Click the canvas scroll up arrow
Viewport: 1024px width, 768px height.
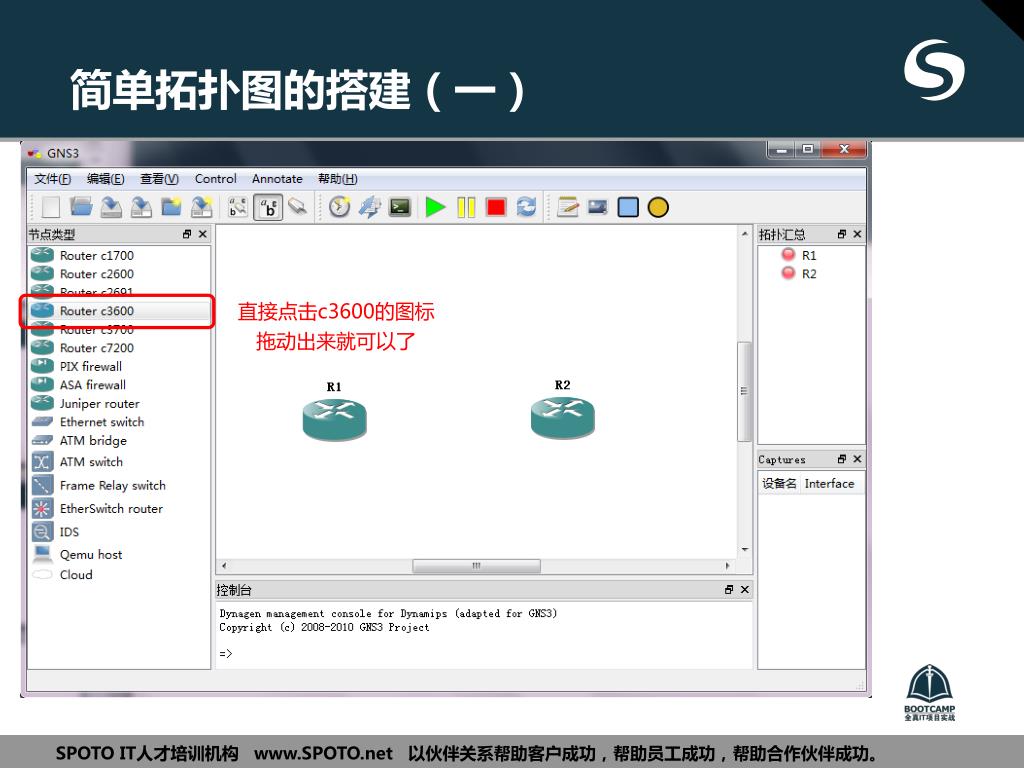tap(744, 233)
